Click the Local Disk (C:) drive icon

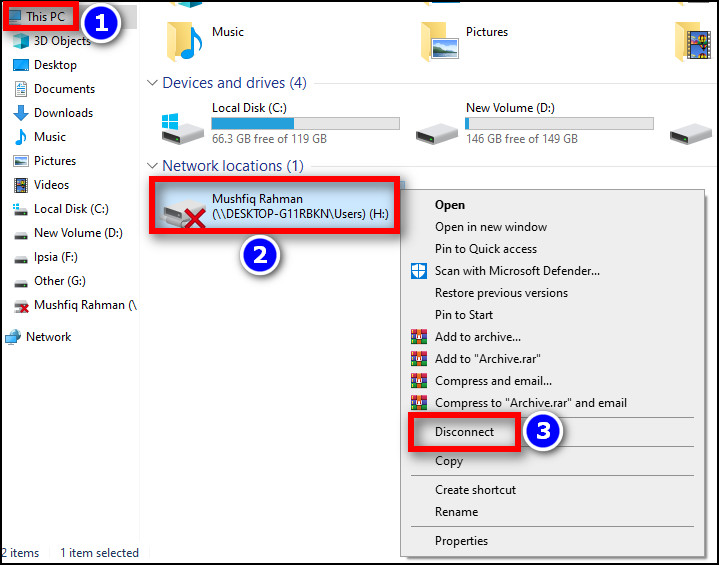click(183, 125)
